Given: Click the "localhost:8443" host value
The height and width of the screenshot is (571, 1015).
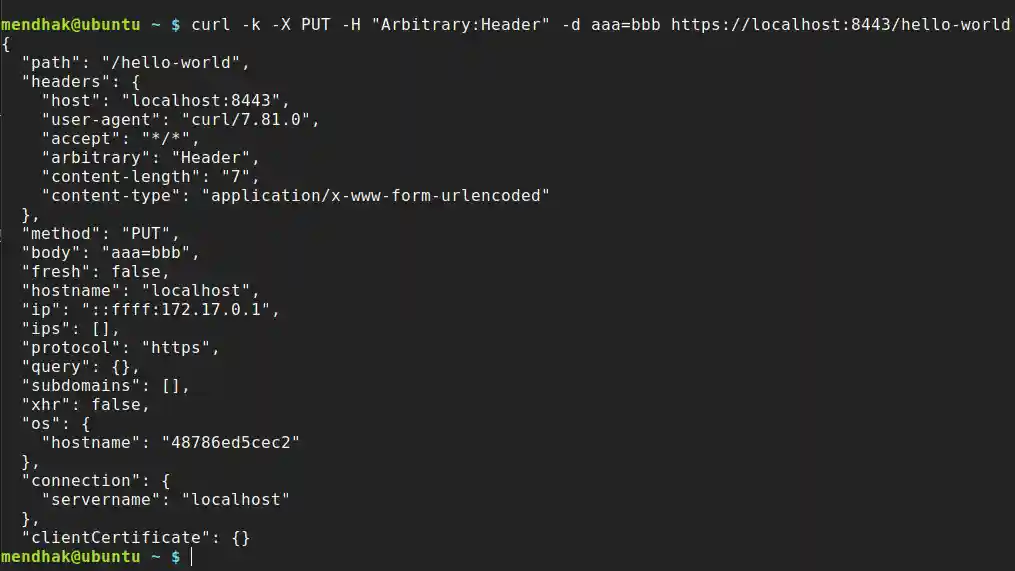Looking at the screenshot, I should pos(205,100).
